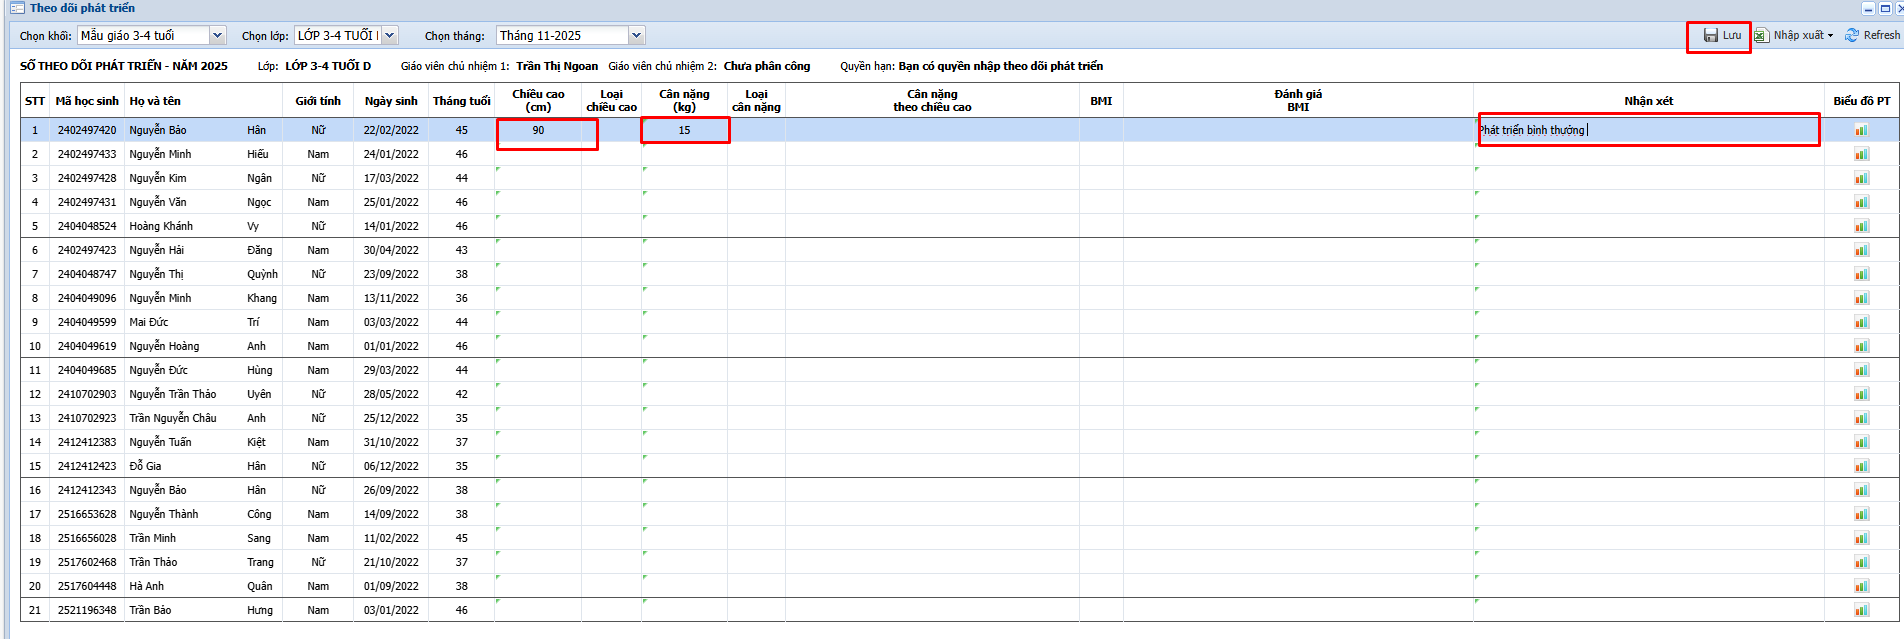The image size is (1904, 639).
Task: Open growth chart for Nguyễn Bảo Hân 2412412343
Action: (1861, 490)
